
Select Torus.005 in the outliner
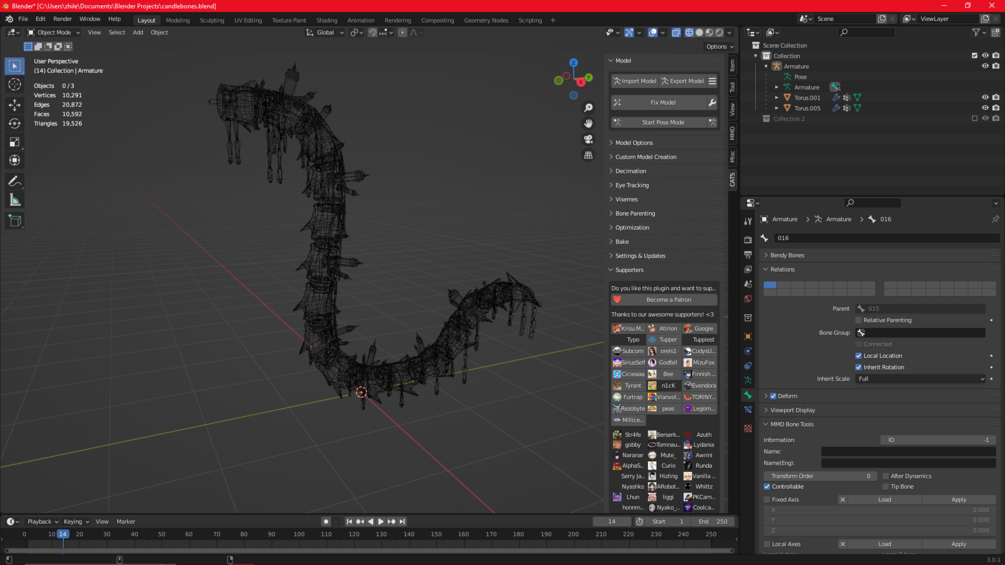[807, 108]
